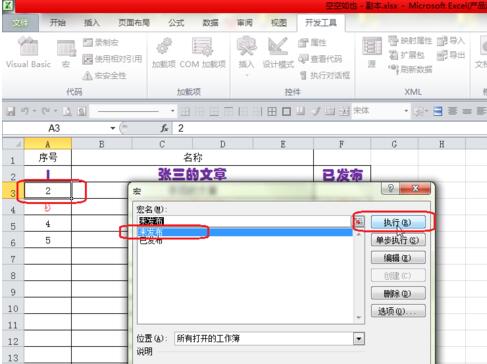Click the undo arrow icon
Image resolution: width=487 pixels, height=364 pixels.
[25, 111]
